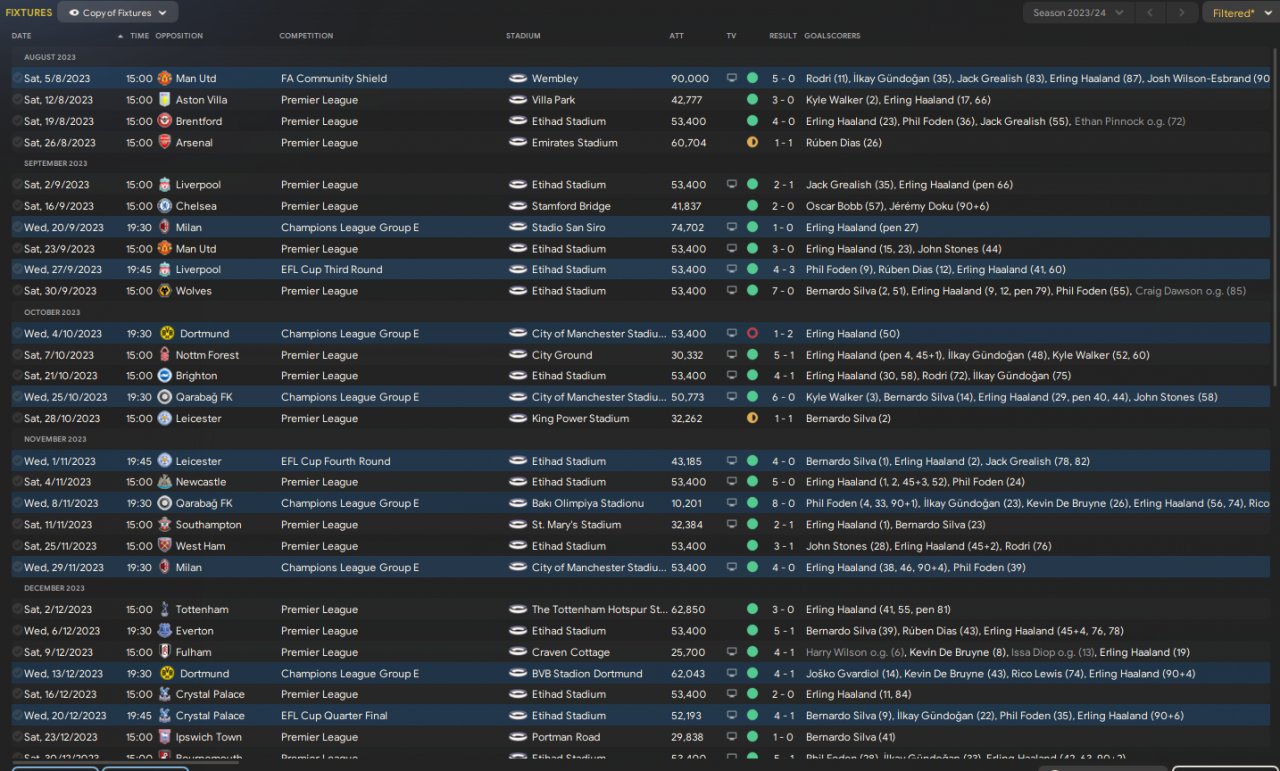Expand the Filtered dropdown
The image size is (1280, 771).
(1239, 13)
